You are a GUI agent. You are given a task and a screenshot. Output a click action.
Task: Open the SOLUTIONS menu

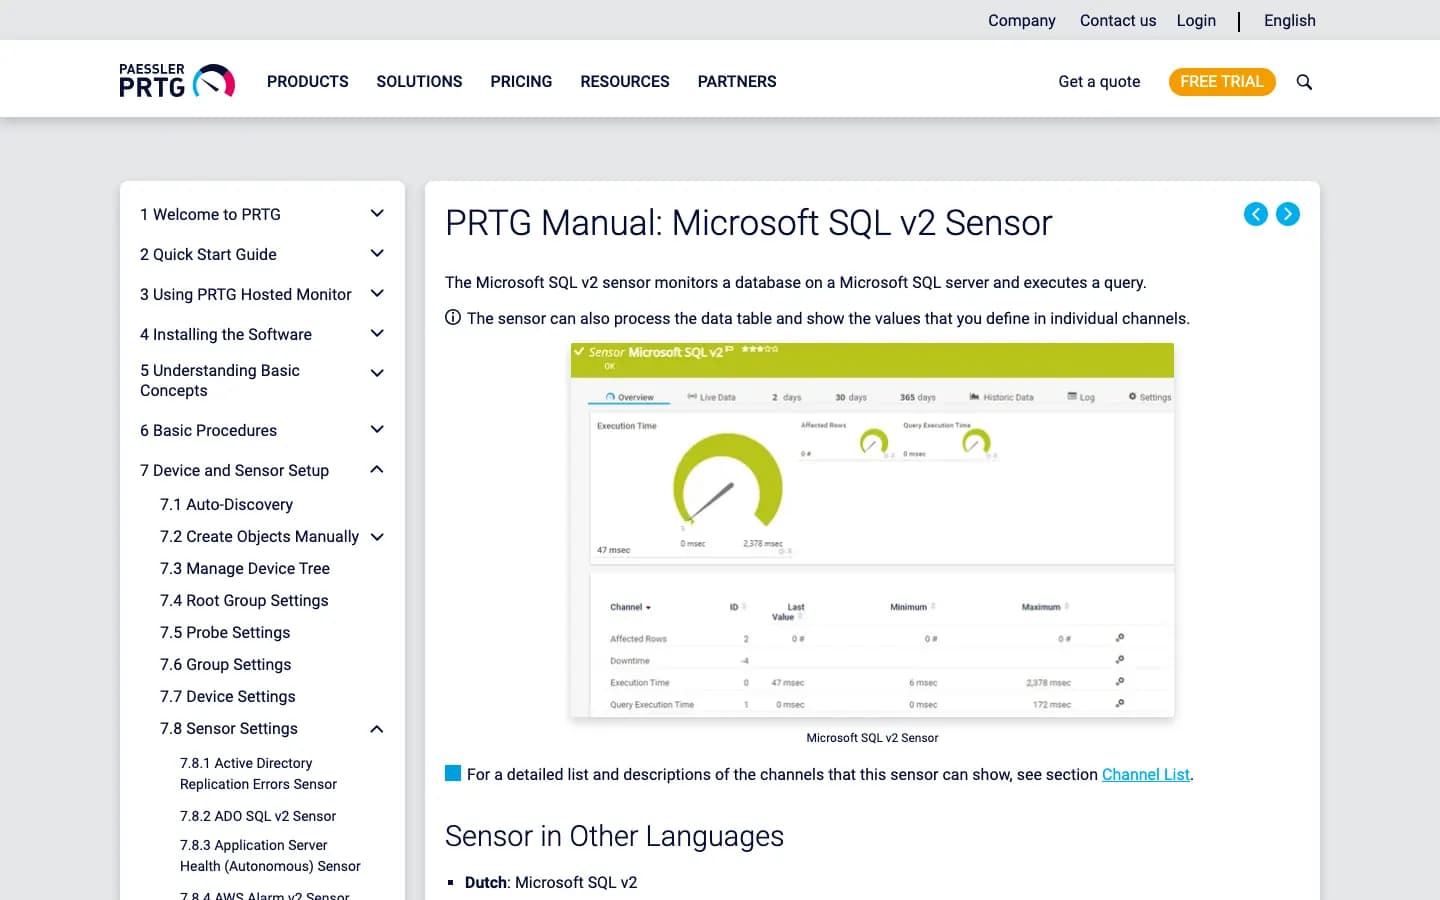[x=419, y=82]
